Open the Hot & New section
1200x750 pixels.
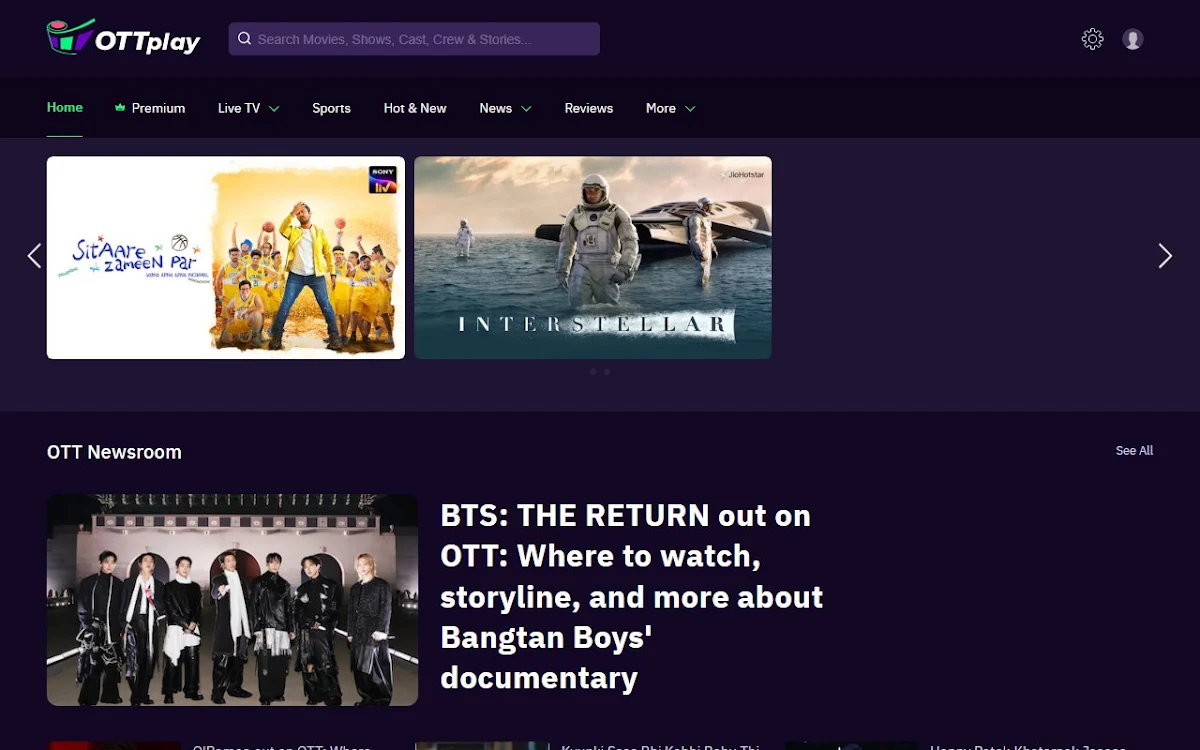tap(415, 108)
